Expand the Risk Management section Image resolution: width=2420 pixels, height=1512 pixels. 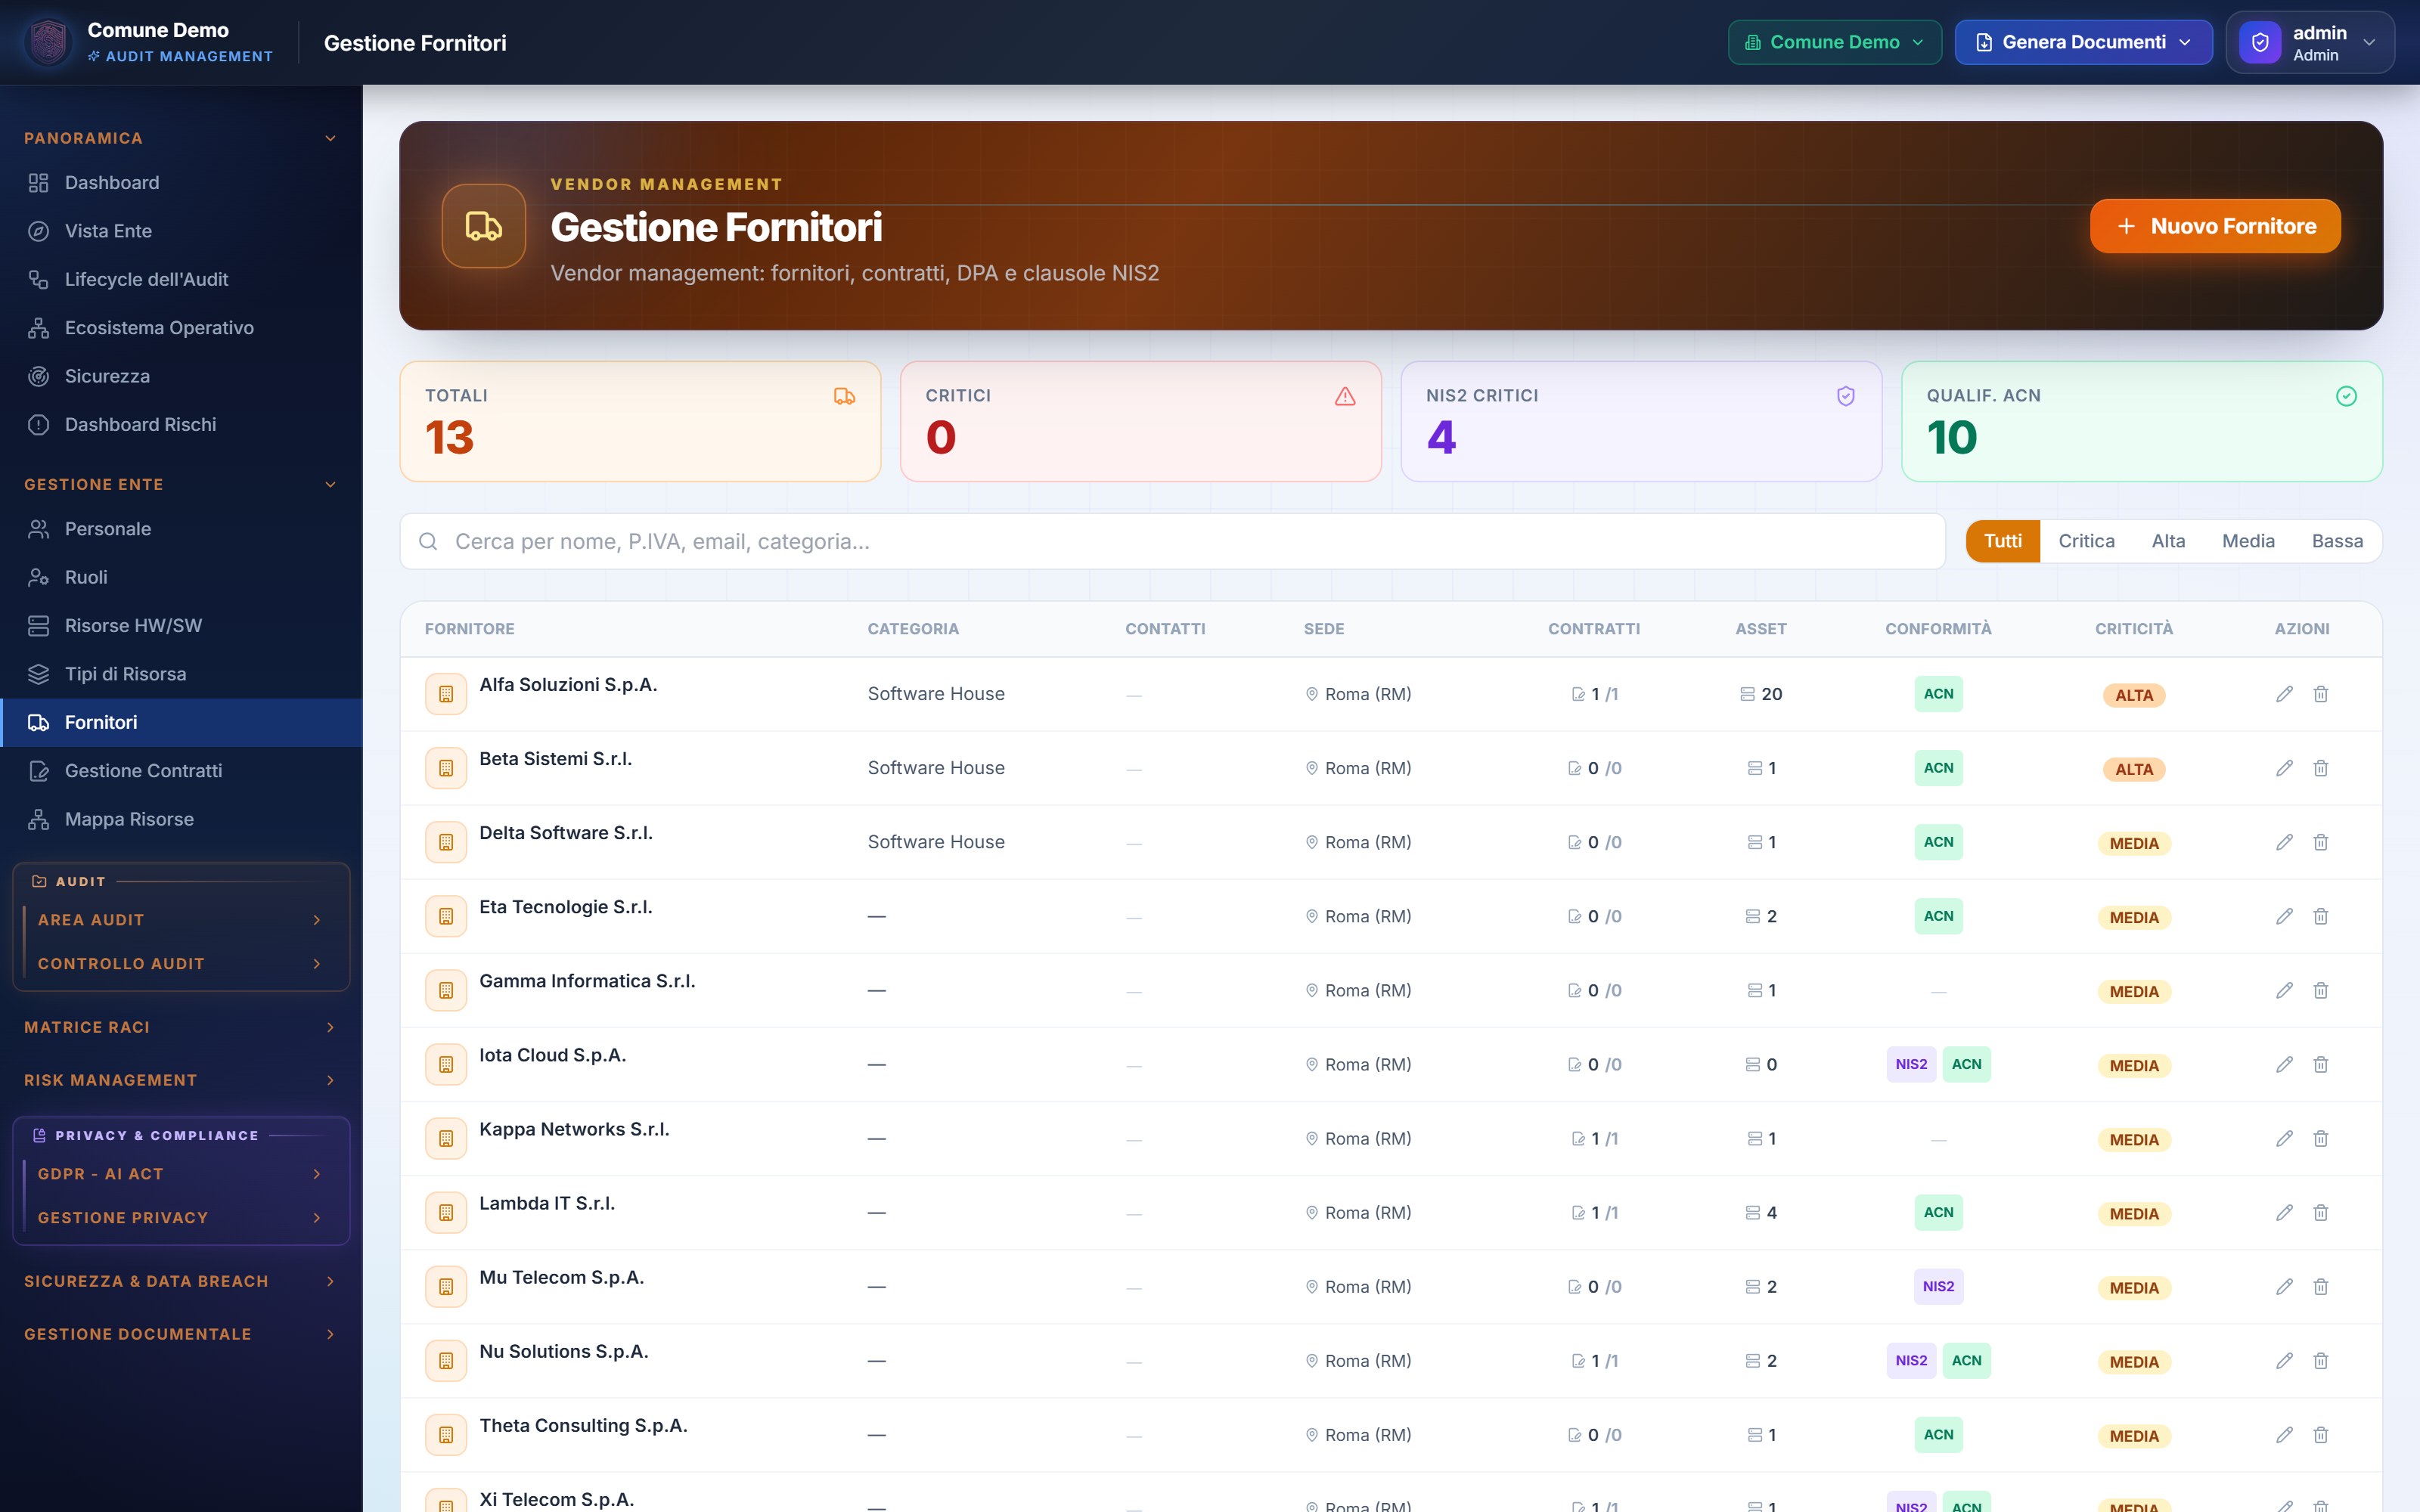pos(180,1080)
